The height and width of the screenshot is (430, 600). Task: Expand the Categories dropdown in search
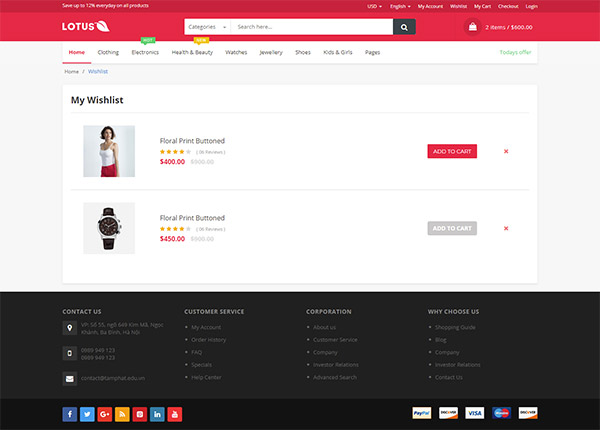pyautogui.click(x=208, y=27)
